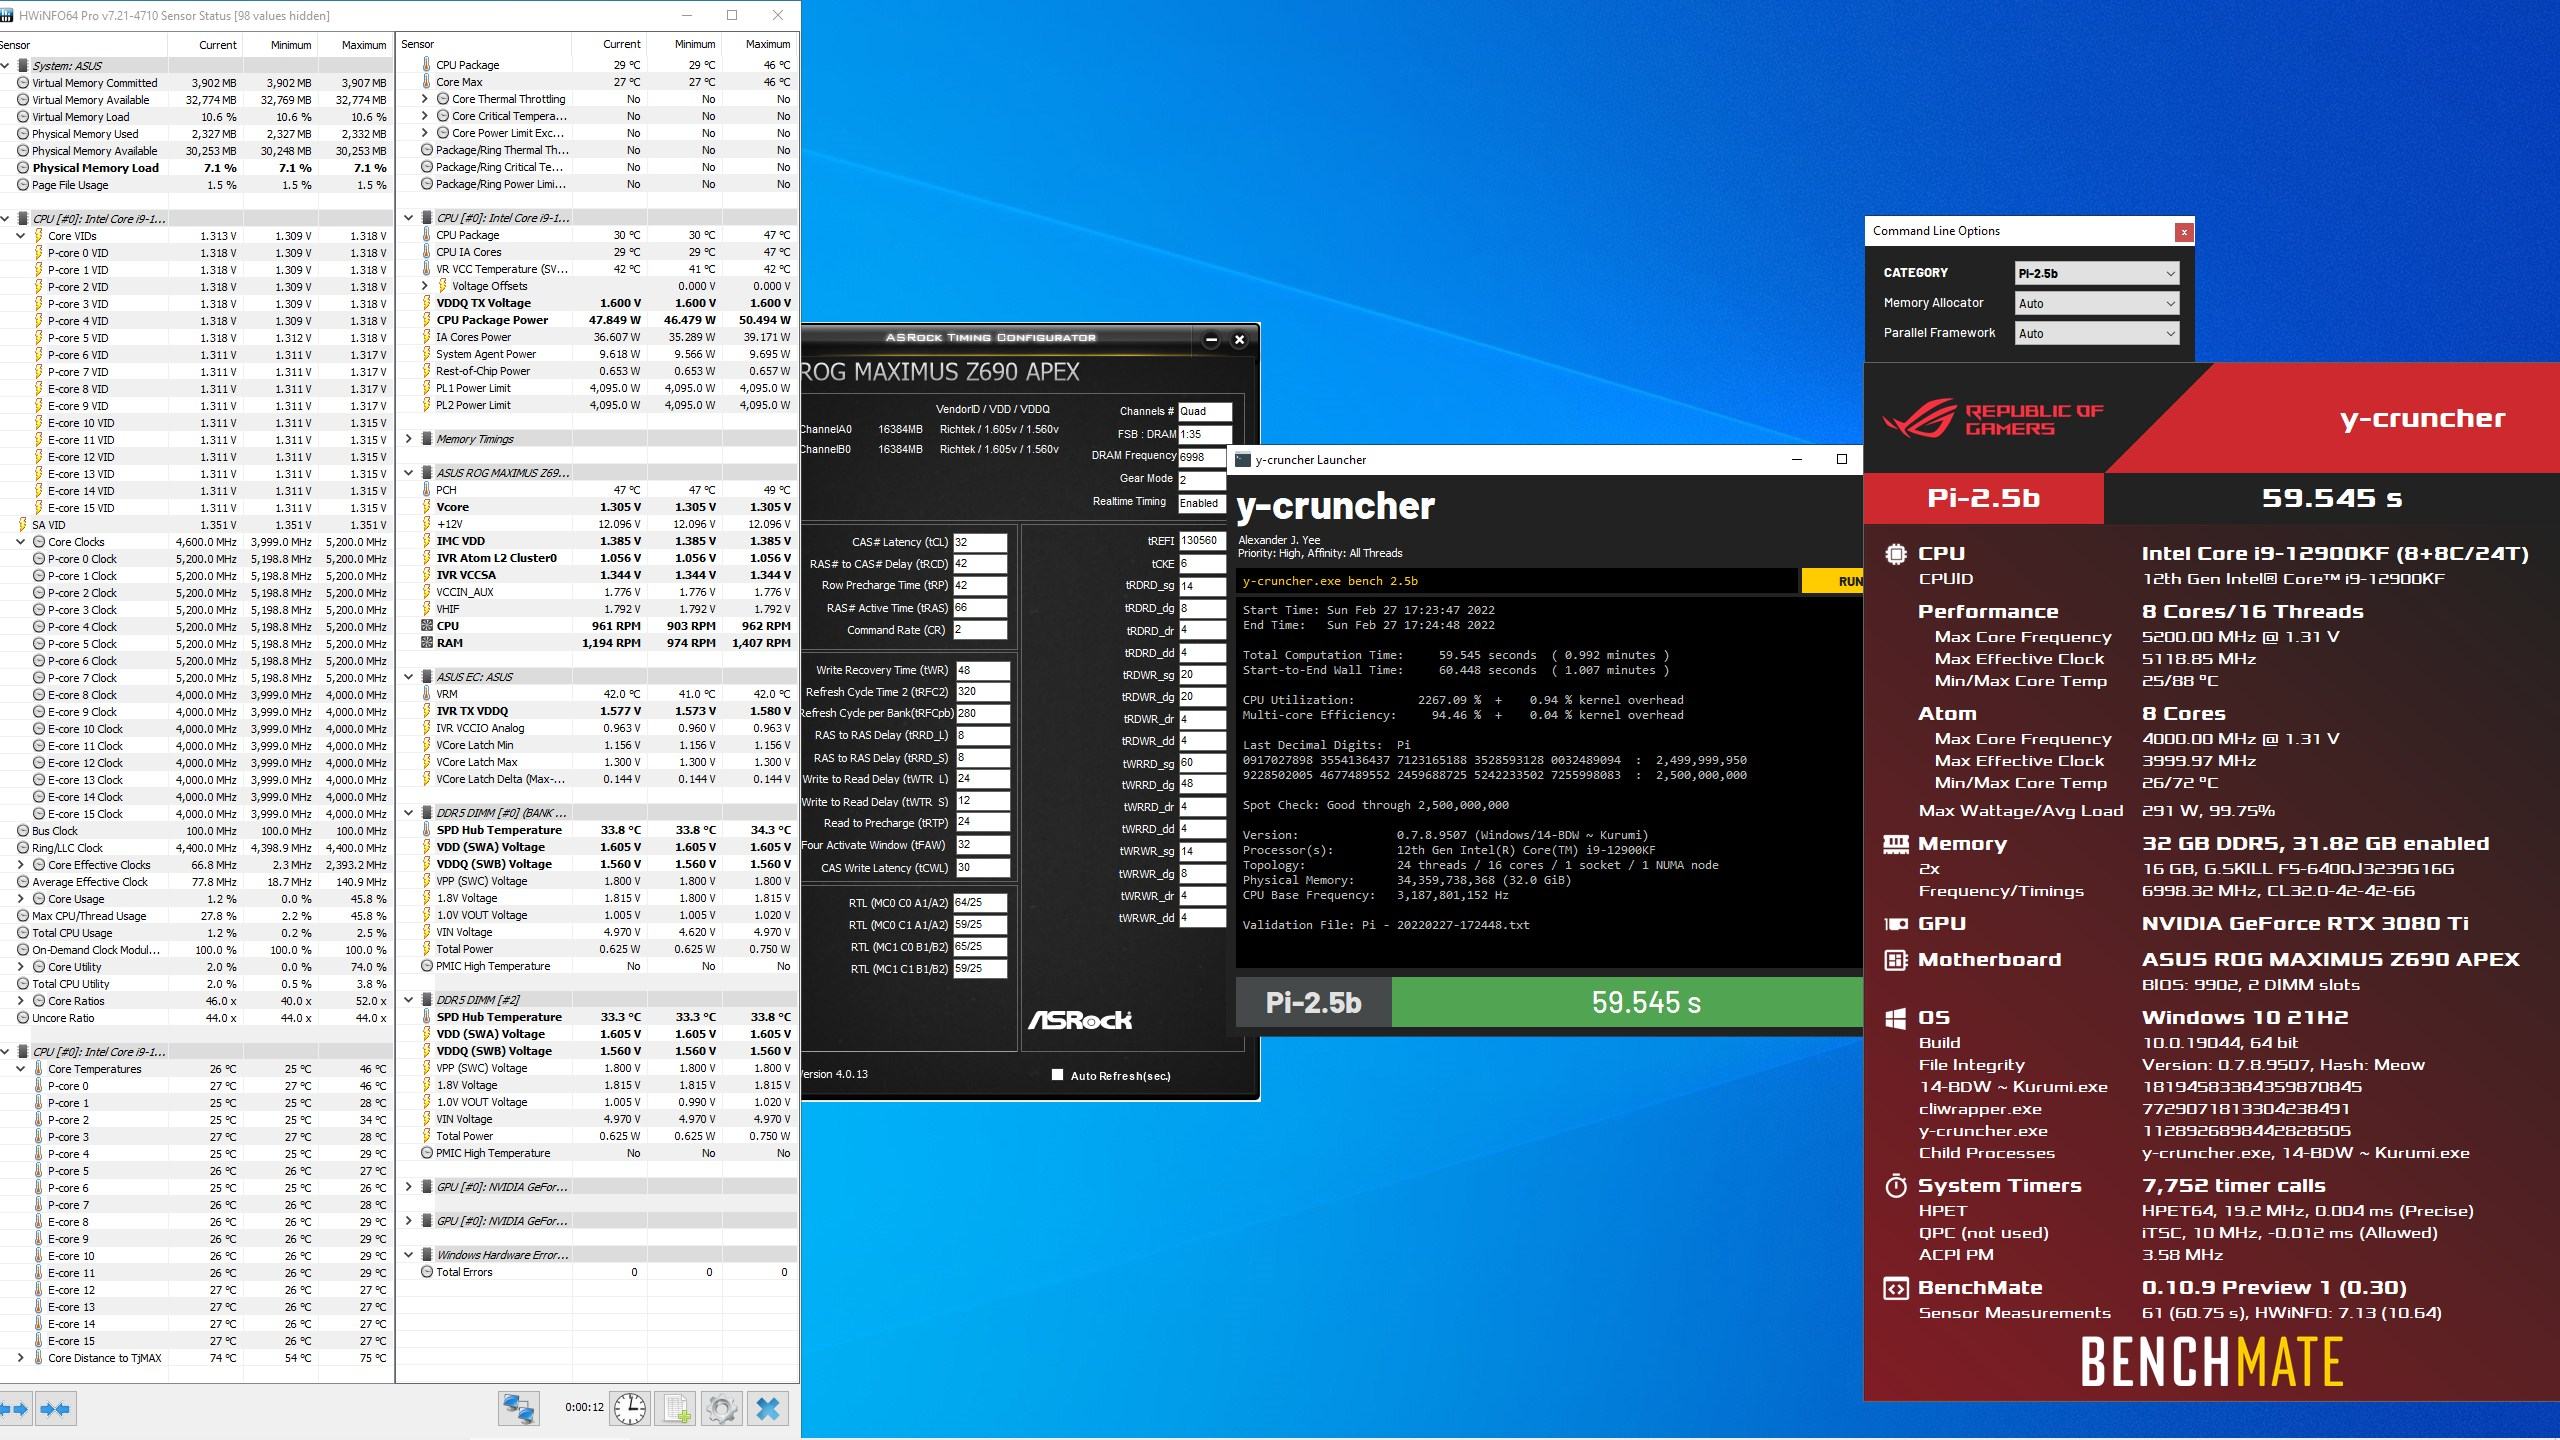Image resolution: width=2560 pixels, height=1440 pixels.
Task: Collapse the Core Clocks tree node
Action: tap(20, 542)
